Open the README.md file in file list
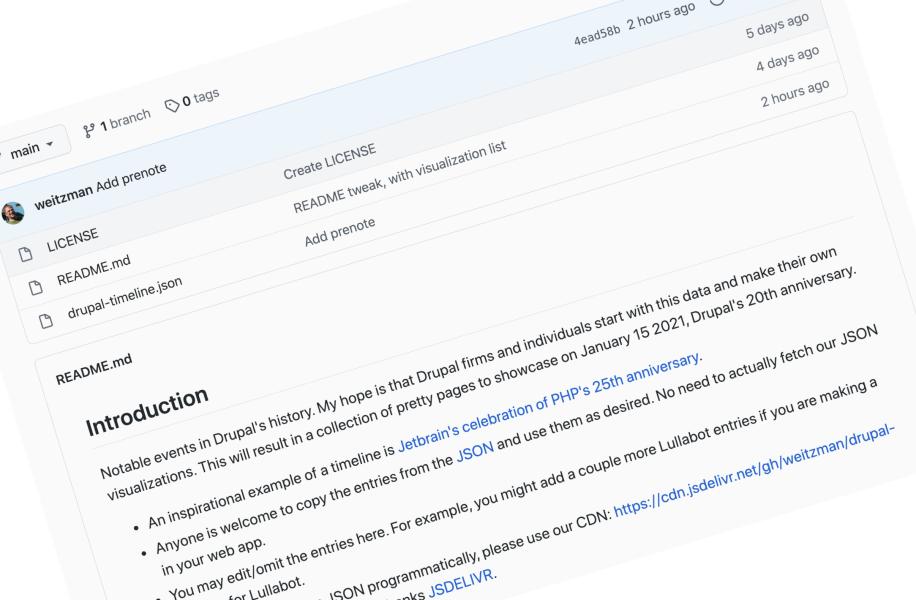 (93, 269)
